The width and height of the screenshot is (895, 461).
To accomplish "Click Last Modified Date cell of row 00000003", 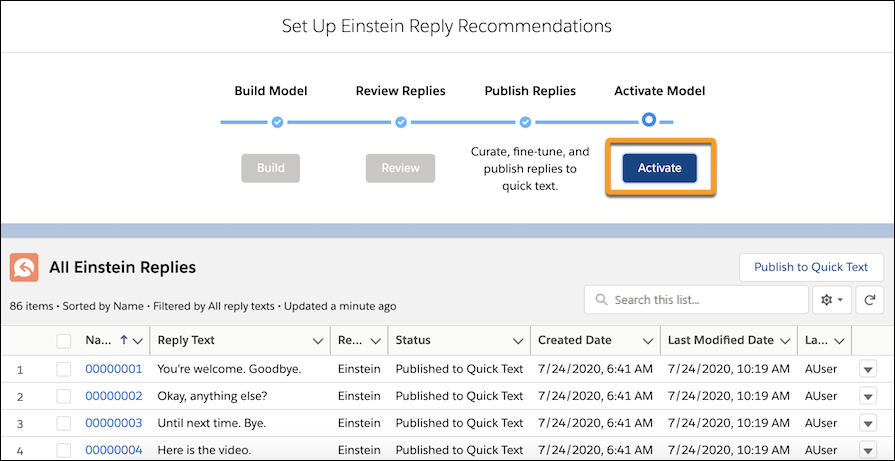I will 729,423.
